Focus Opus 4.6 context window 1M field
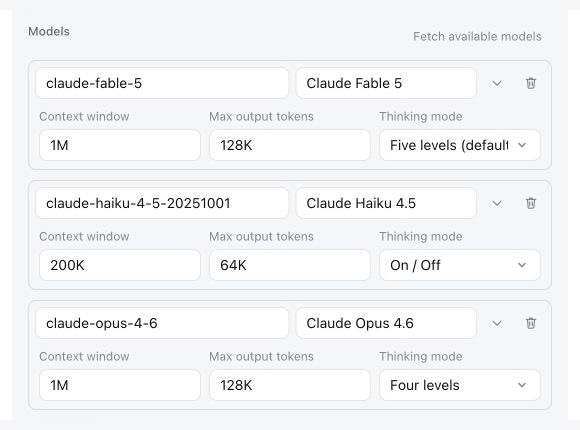This screenshot has height=430, width=580. point(120,385)
